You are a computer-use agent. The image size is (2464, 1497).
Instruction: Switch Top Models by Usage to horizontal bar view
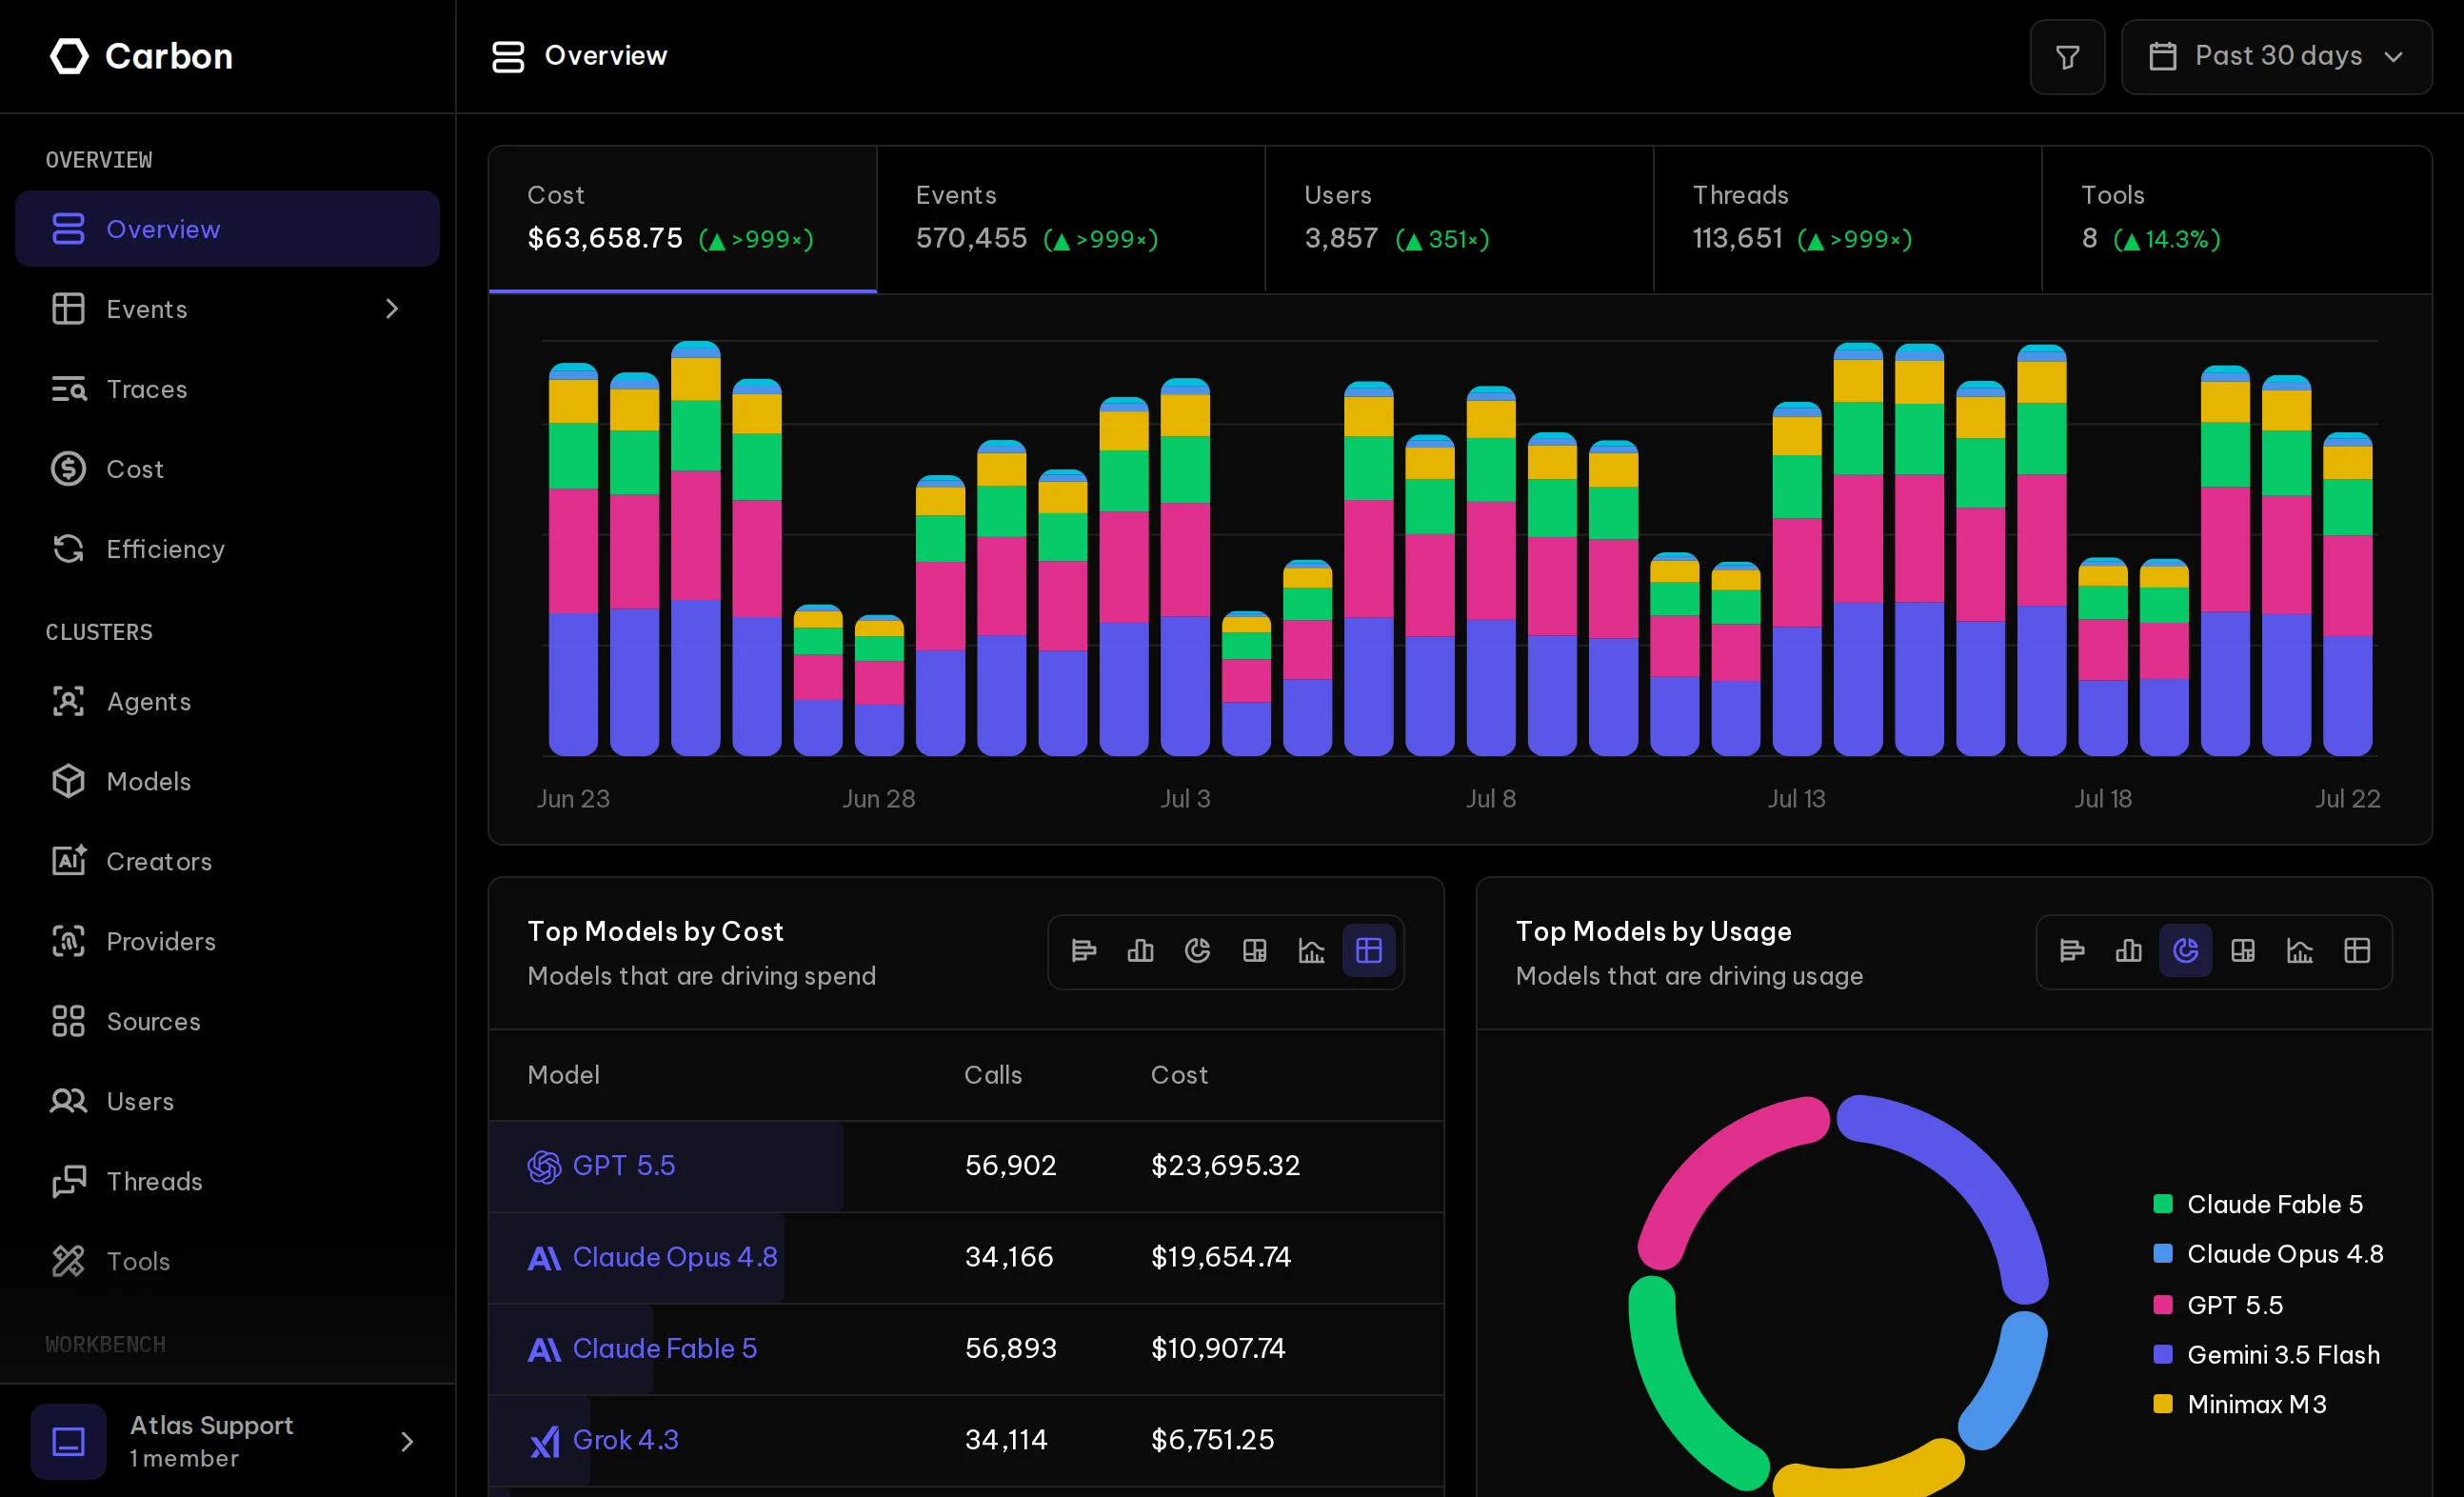point(2072,951)
